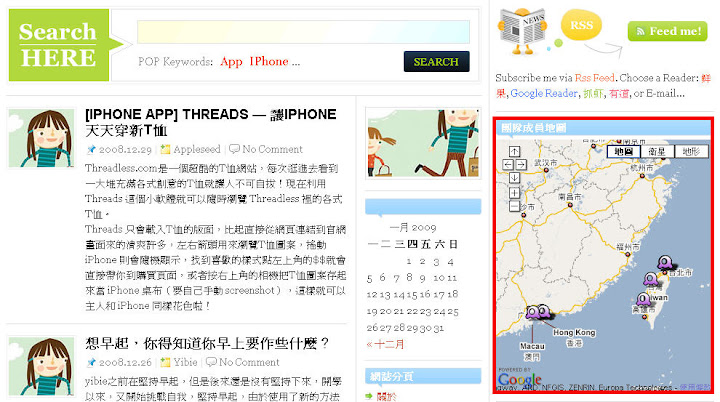Open the 想早起 post title
720x402 pixels.
click(x=207, y=343)
